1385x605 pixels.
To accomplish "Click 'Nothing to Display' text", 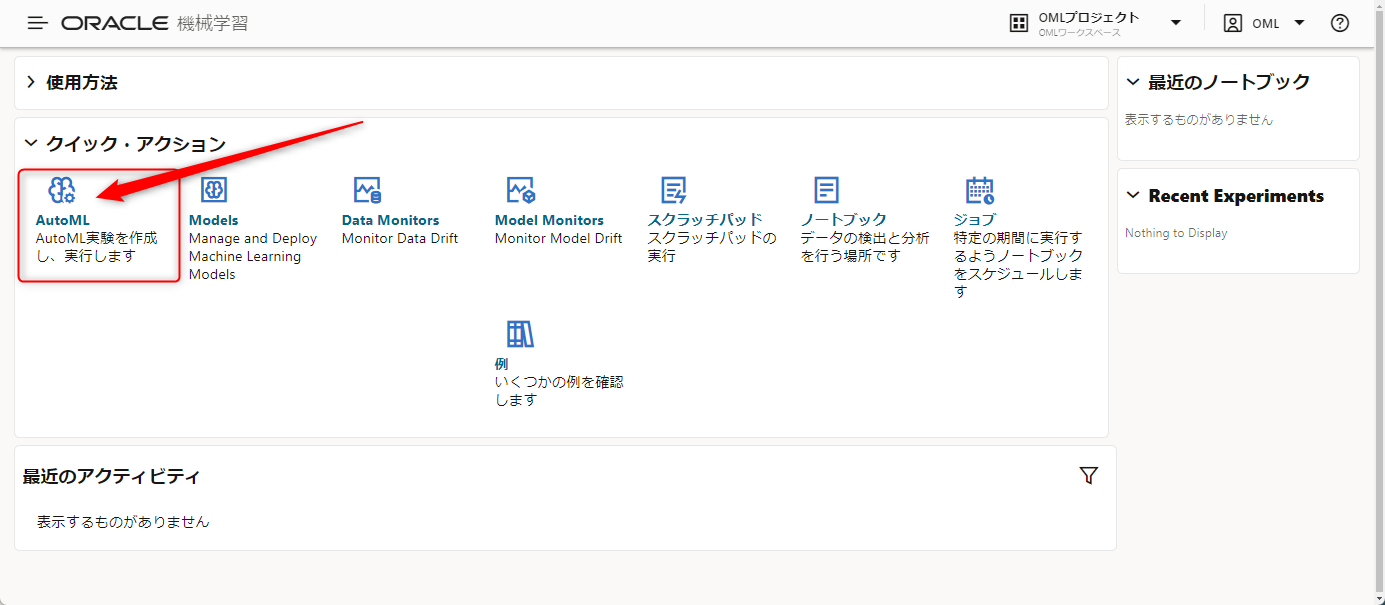I will coord(1176,233).
